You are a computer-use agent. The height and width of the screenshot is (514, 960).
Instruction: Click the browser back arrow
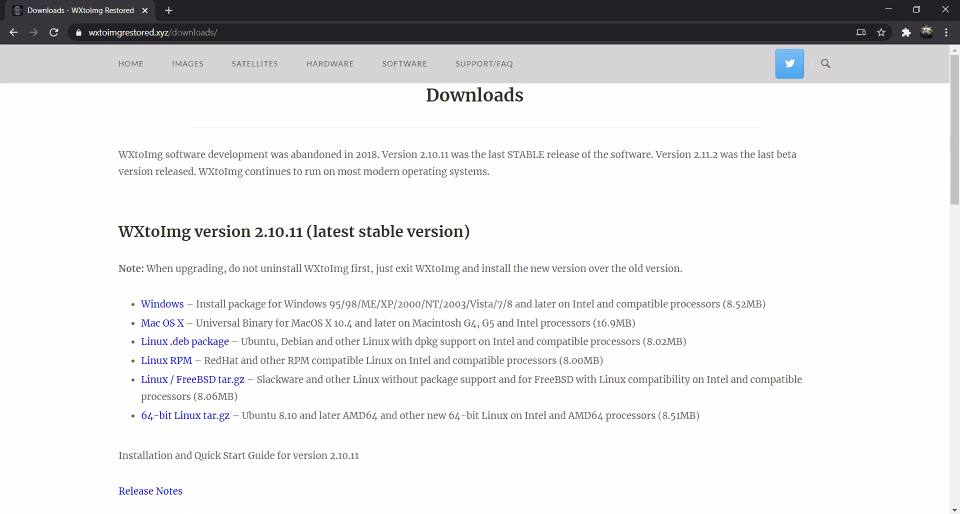[13, 32]
